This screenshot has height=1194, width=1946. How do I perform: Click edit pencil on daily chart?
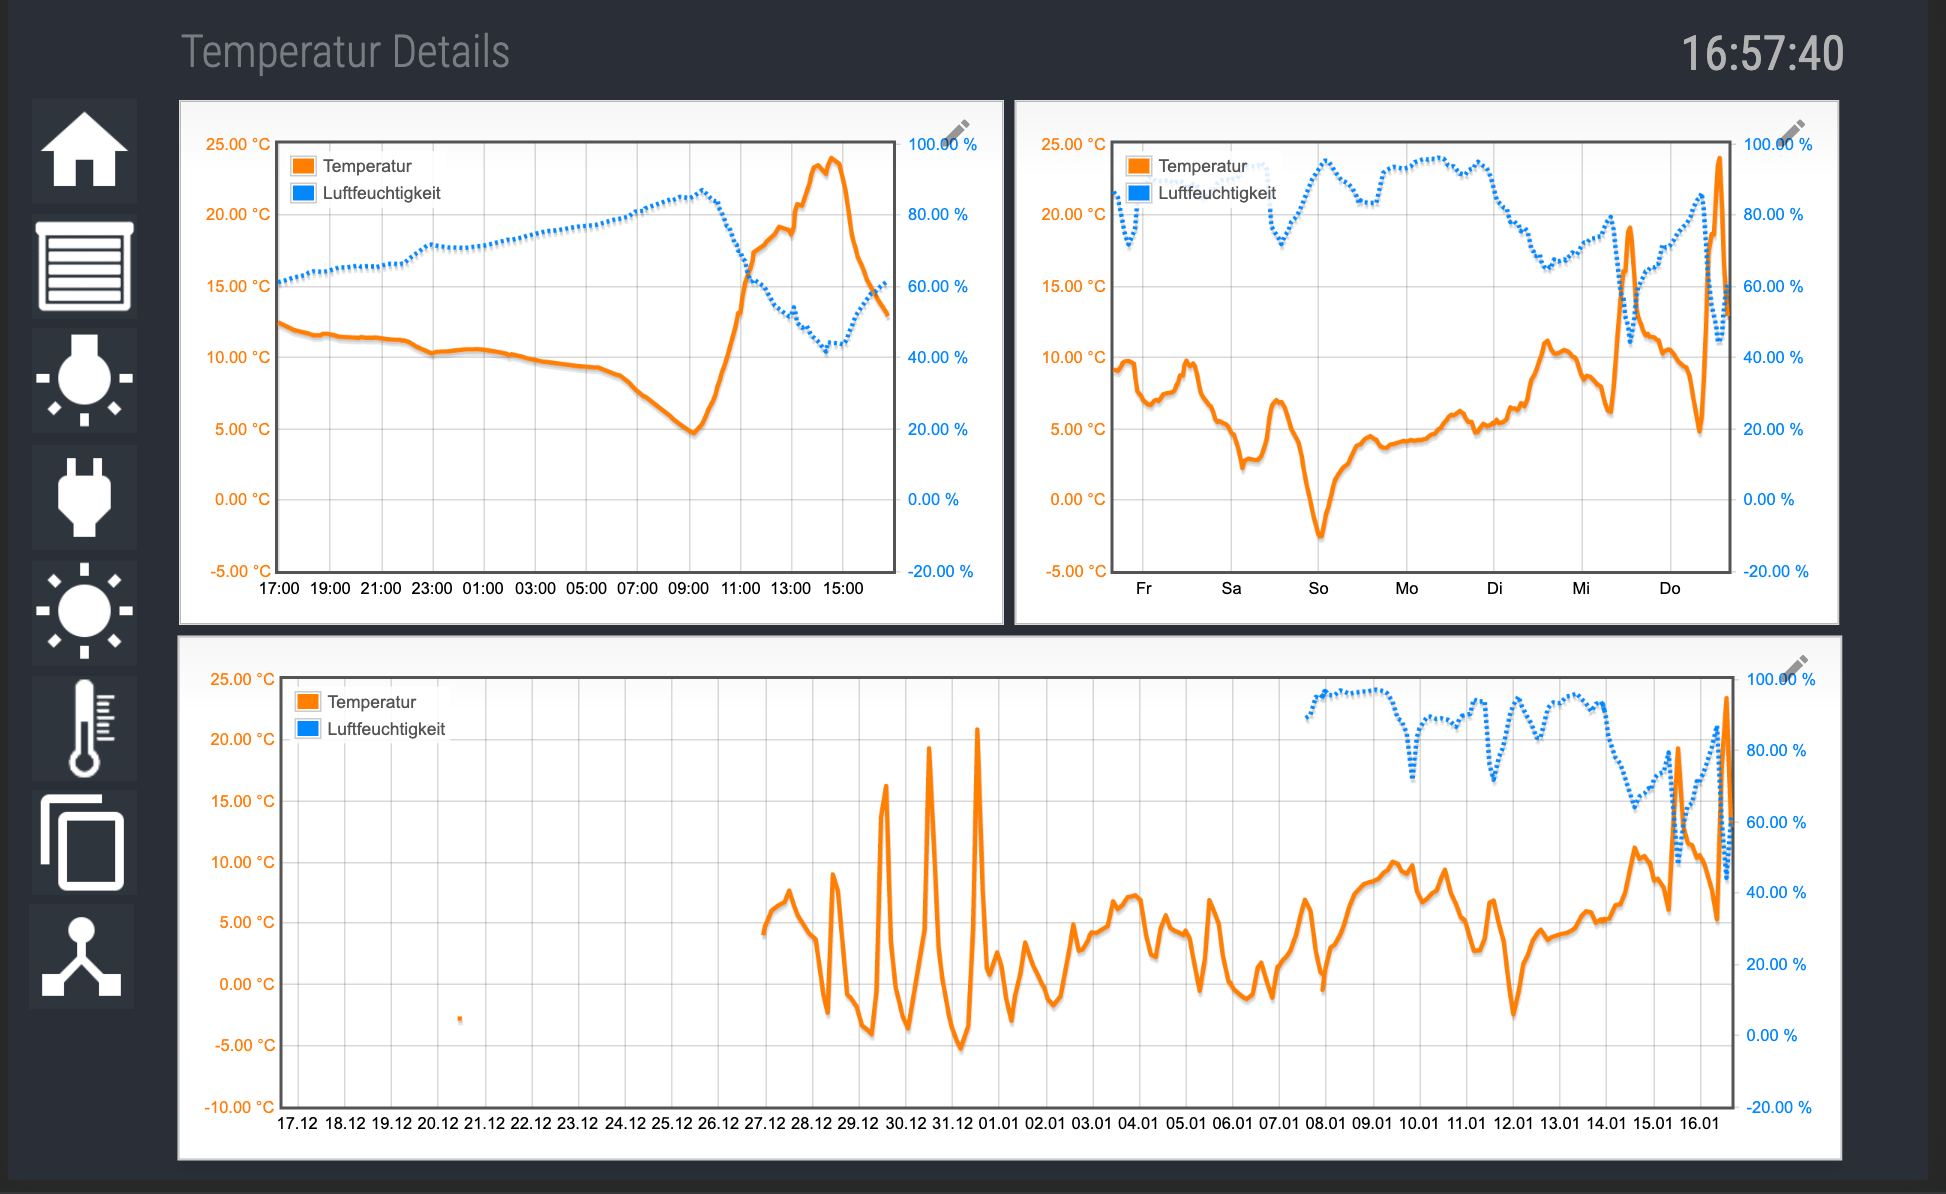[956, 132]
